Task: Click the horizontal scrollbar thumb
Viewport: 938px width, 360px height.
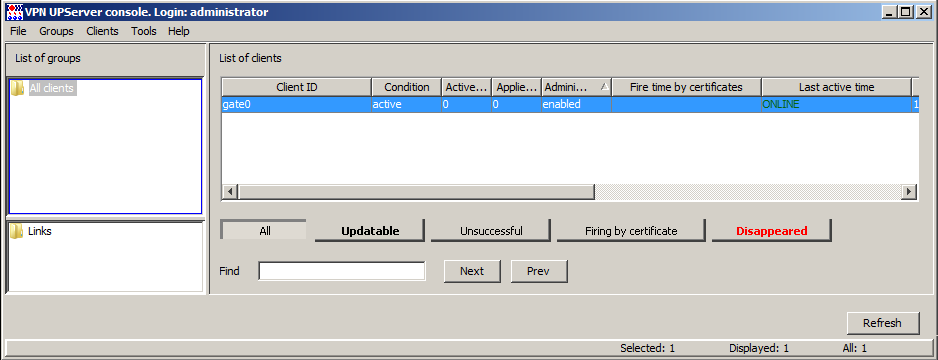Action: coord(416,191)
